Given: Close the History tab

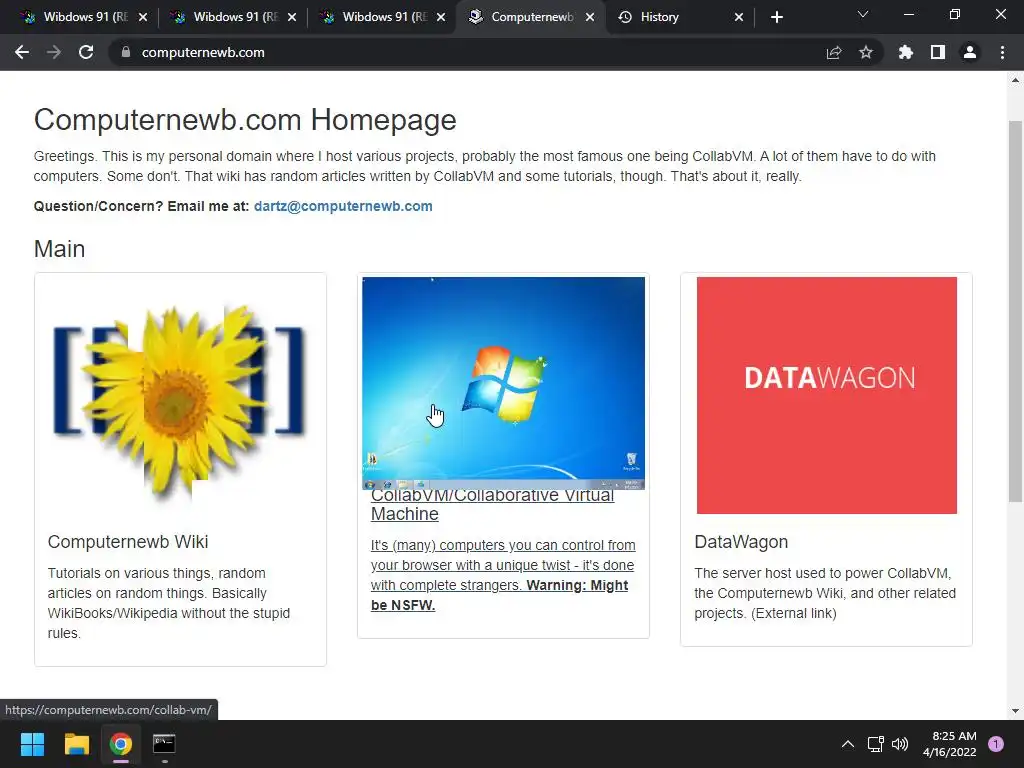Looking at the screenshot, I should pos(739,17).
